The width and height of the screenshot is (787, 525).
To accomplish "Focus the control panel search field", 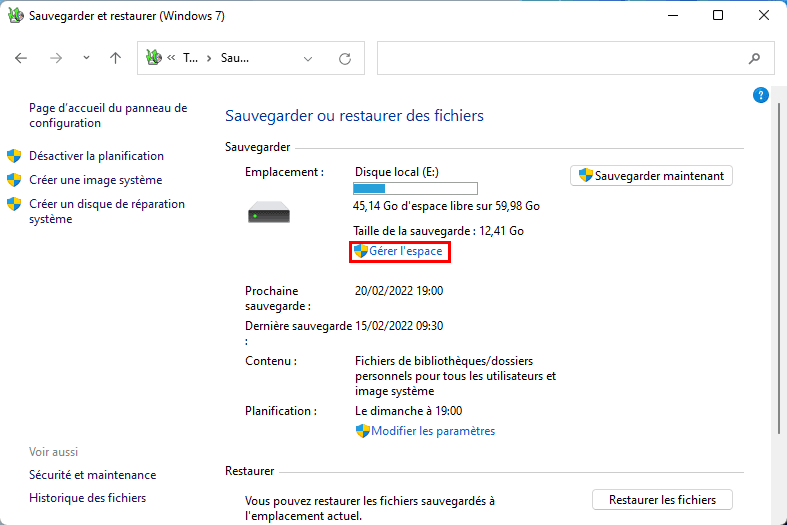I will [x=575, y=58].
